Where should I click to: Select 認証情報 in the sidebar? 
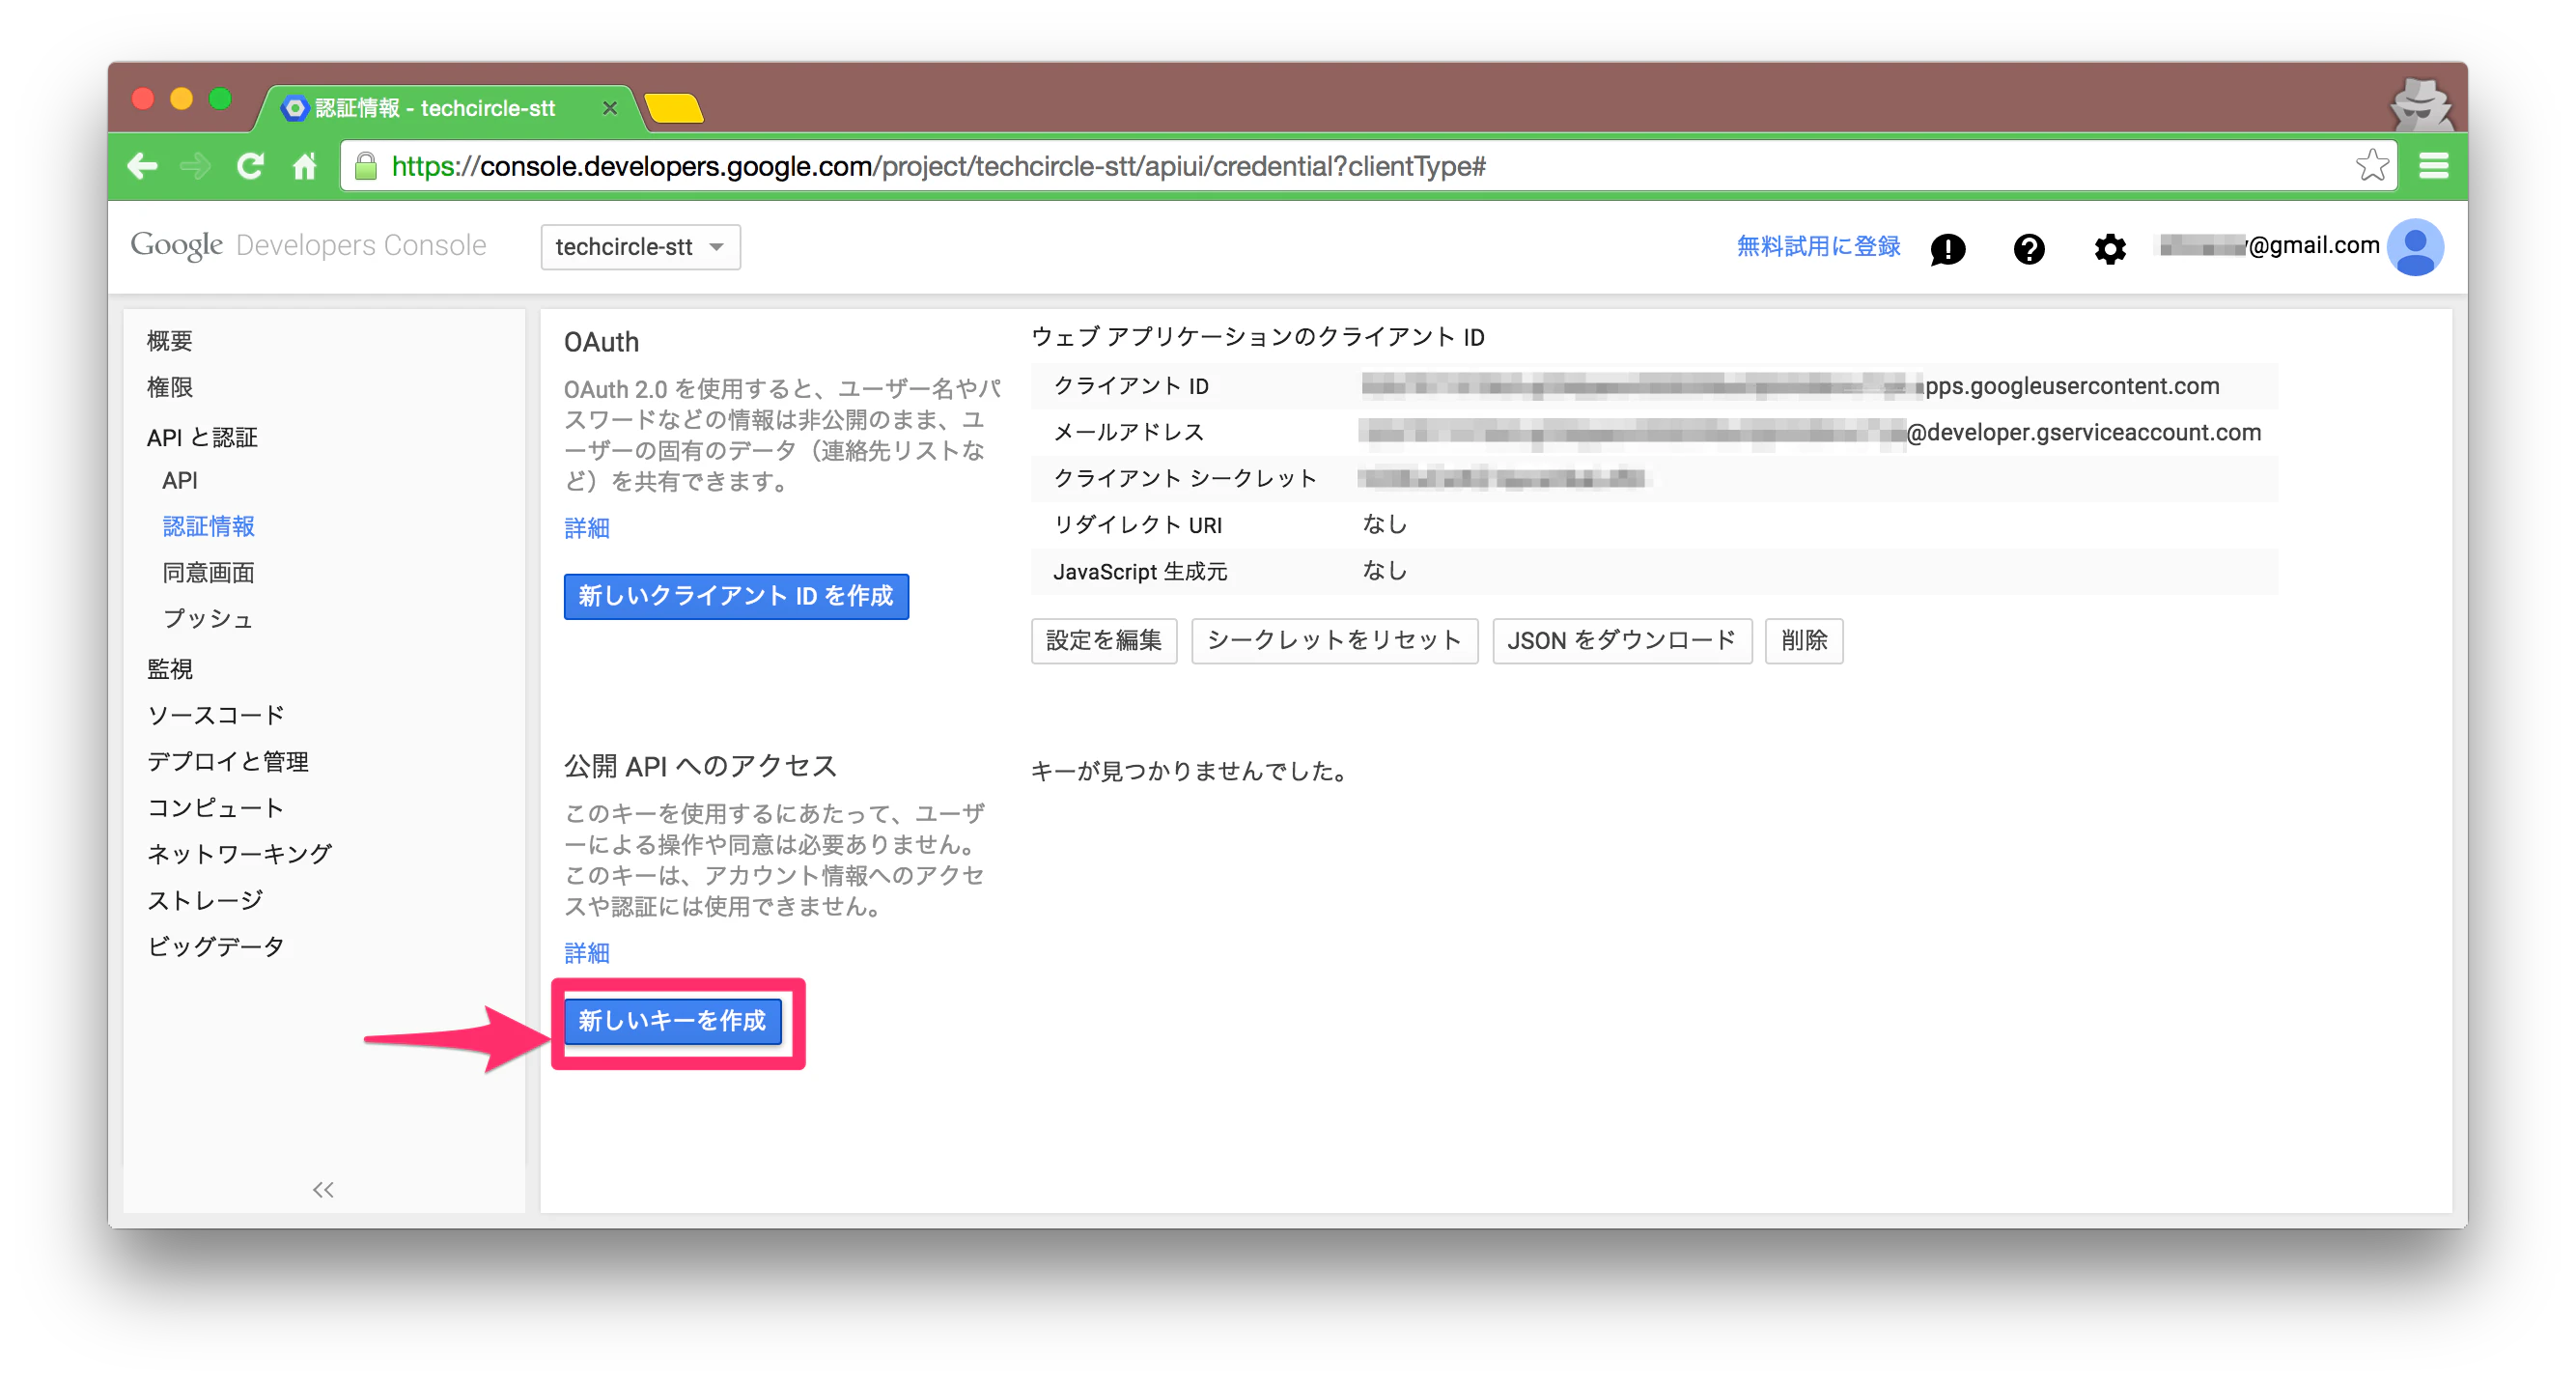pos(209,526)
